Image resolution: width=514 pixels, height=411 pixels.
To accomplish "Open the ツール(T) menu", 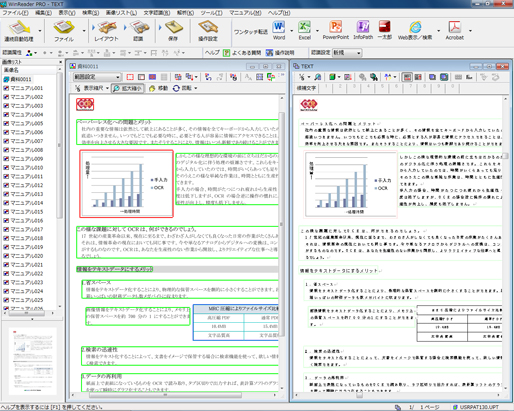I will pyautogui.click(x=212, y=13).
